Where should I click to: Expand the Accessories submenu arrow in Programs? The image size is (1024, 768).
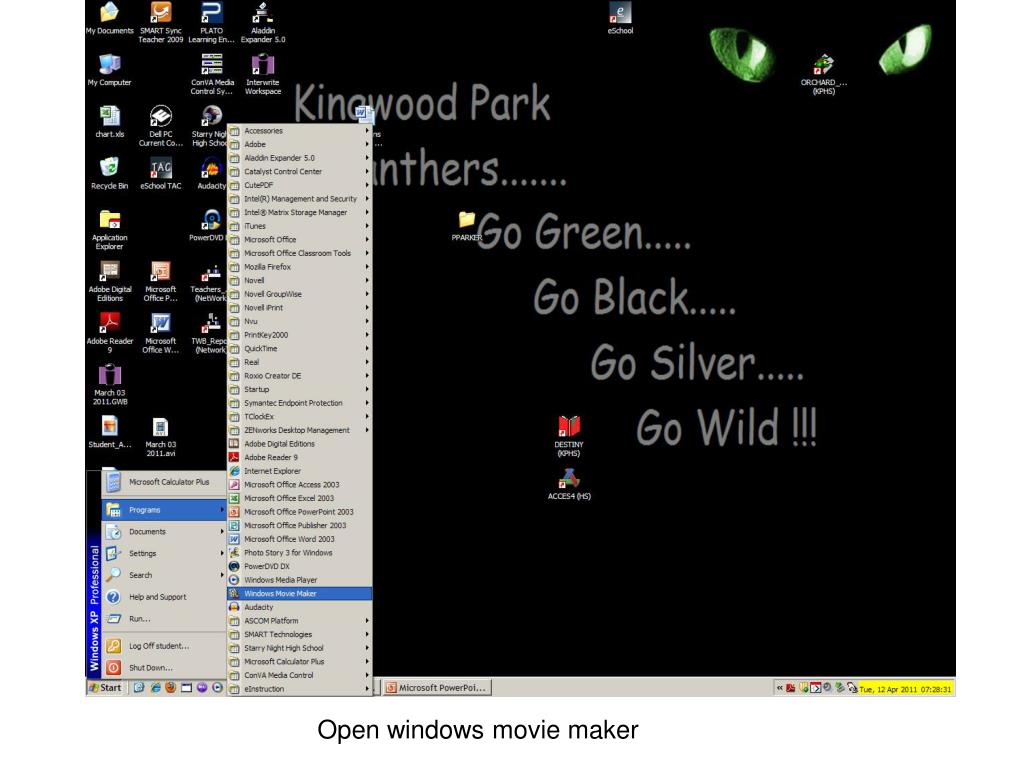(367, 131)
